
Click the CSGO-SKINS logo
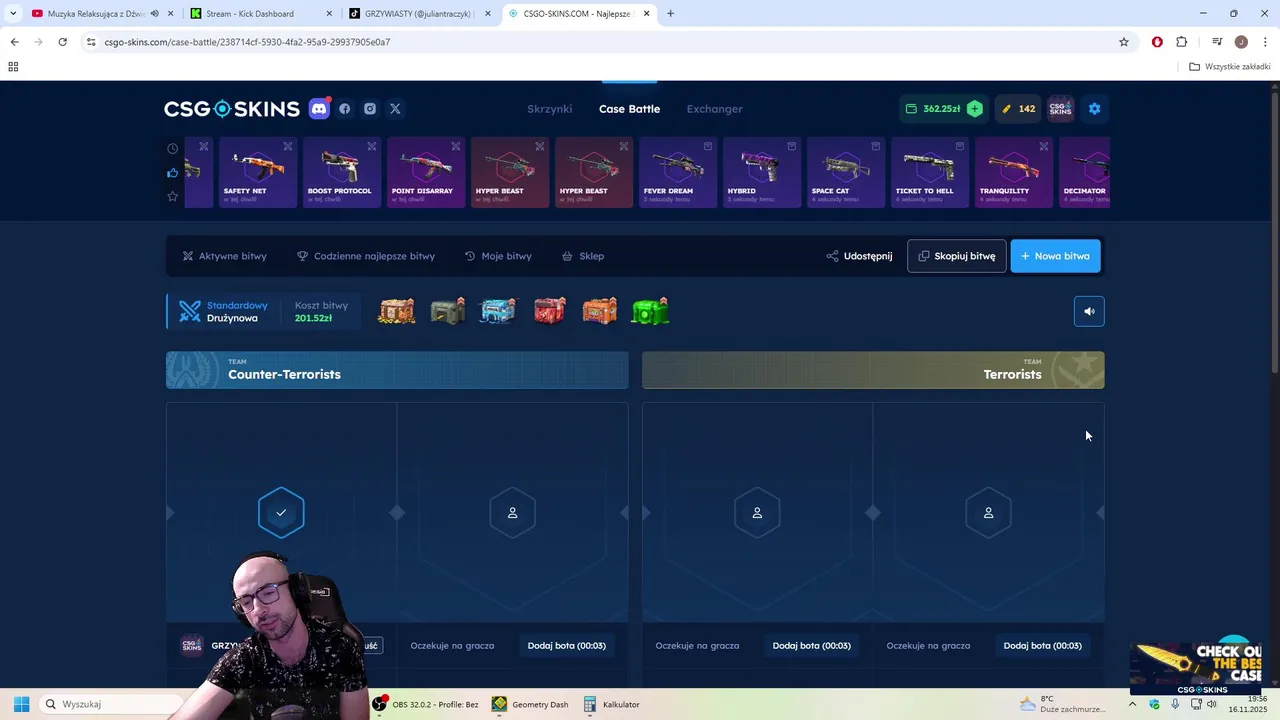coord(232,109)
